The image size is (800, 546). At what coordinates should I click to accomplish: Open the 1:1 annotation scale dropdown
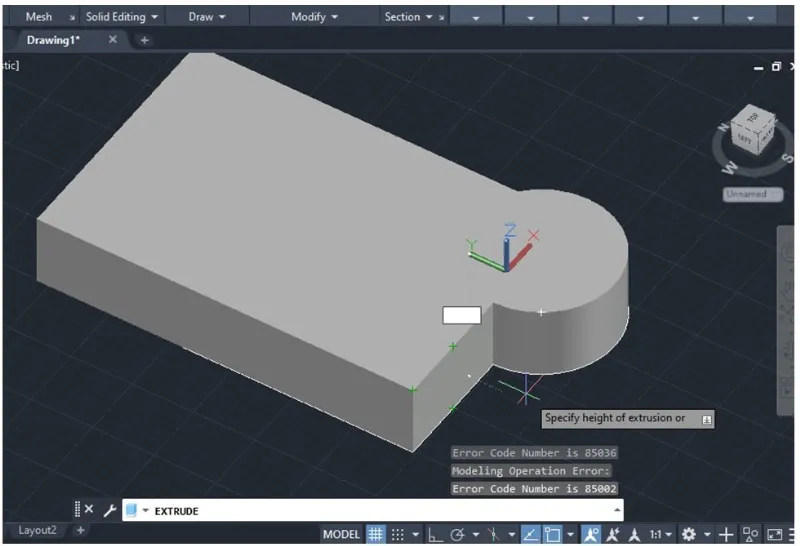click(x=660, y=534)
